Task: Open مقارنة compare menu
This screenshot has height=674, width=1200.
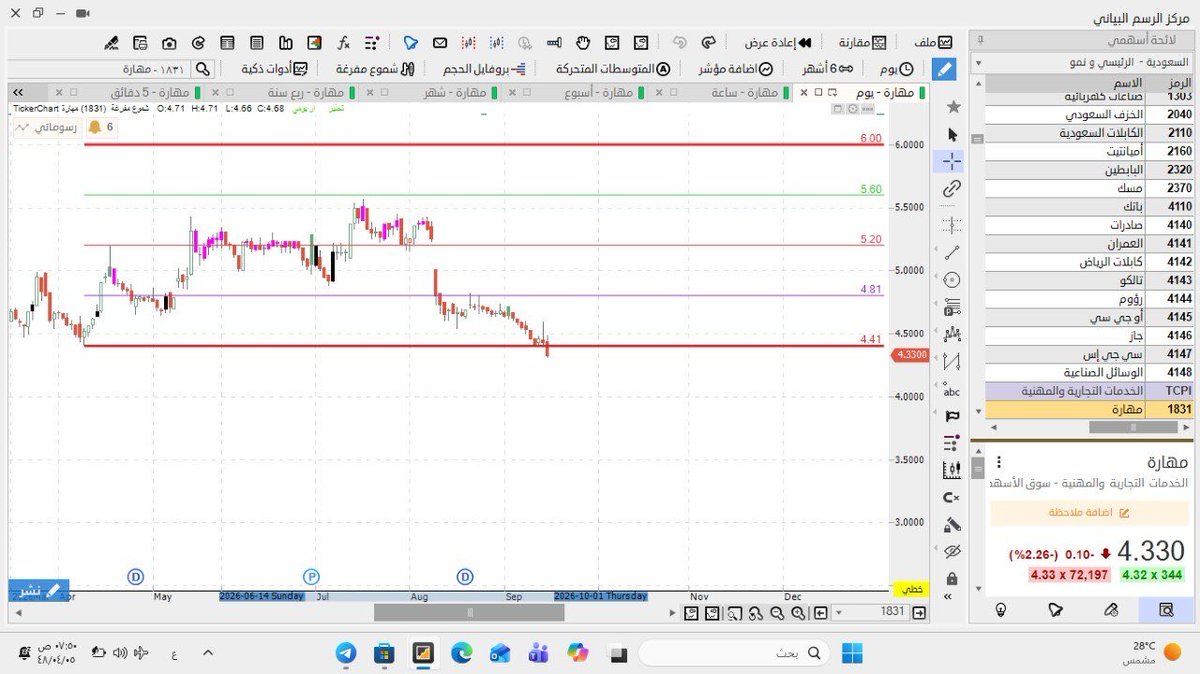Action: point(862,43)
